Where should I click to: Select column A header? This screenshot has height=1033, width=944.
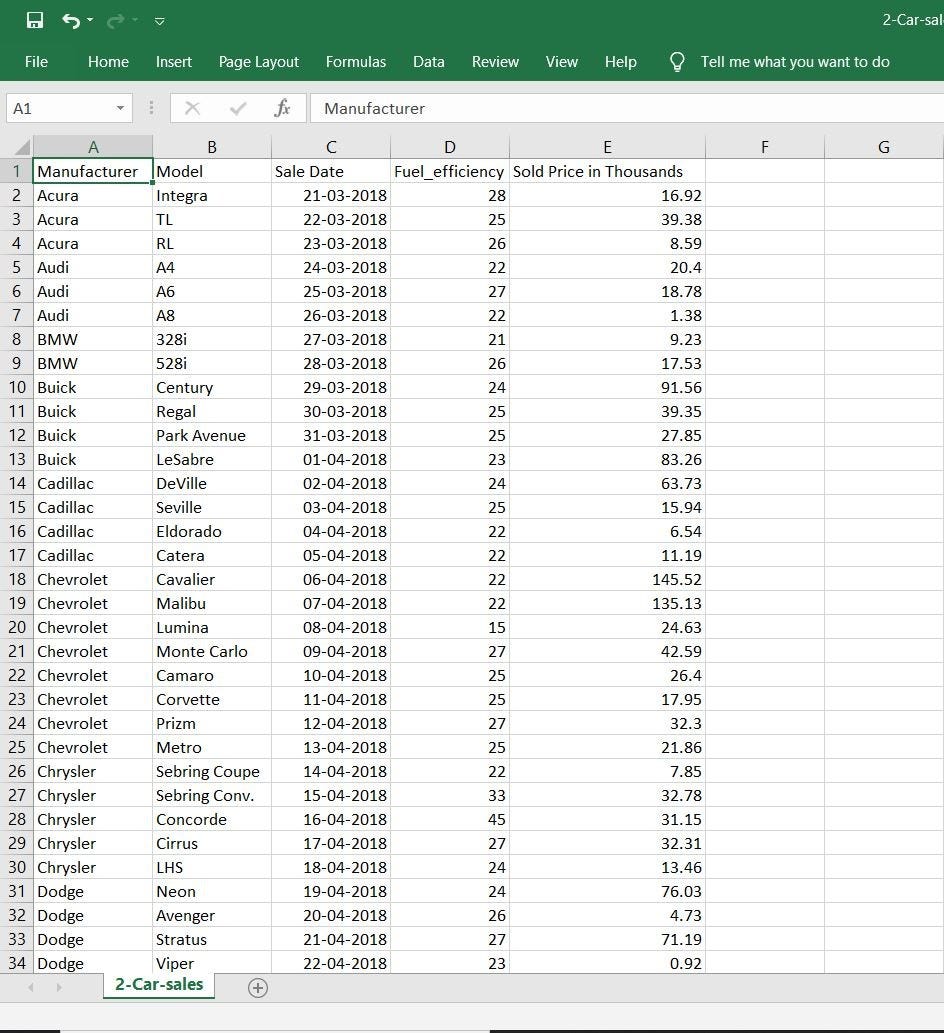tap(93, 146)
